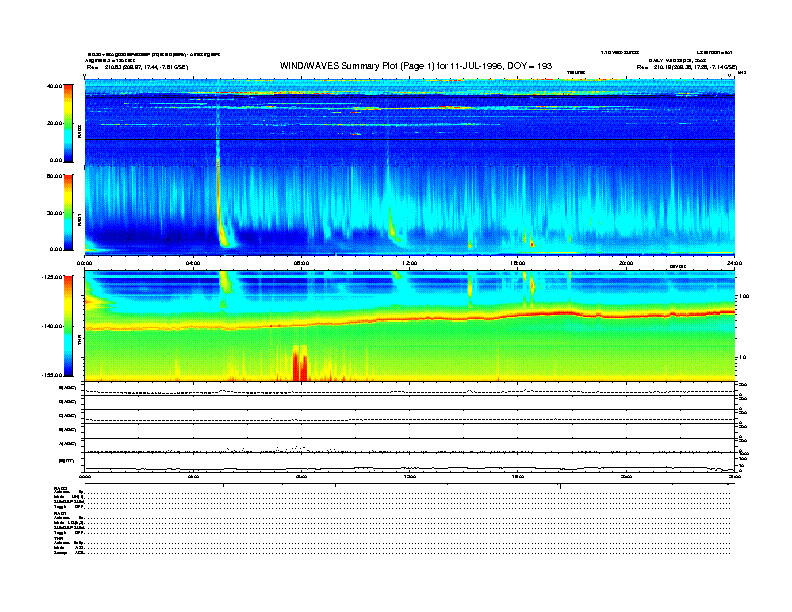Image resolution: width=792 pixels, height=612 pixels.
Task: Click the 12:00 label on the bottom time axis
Action: (410, 476)
